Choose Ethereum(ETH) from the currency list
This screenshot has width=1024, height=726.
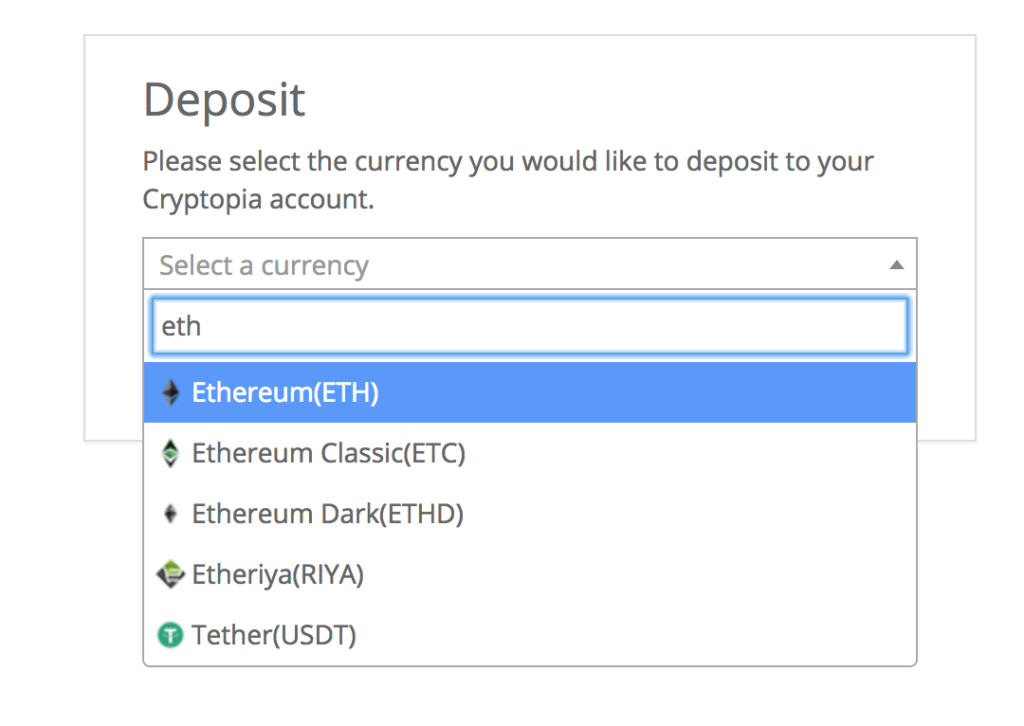pyautogui.click(x=530, y=392)
